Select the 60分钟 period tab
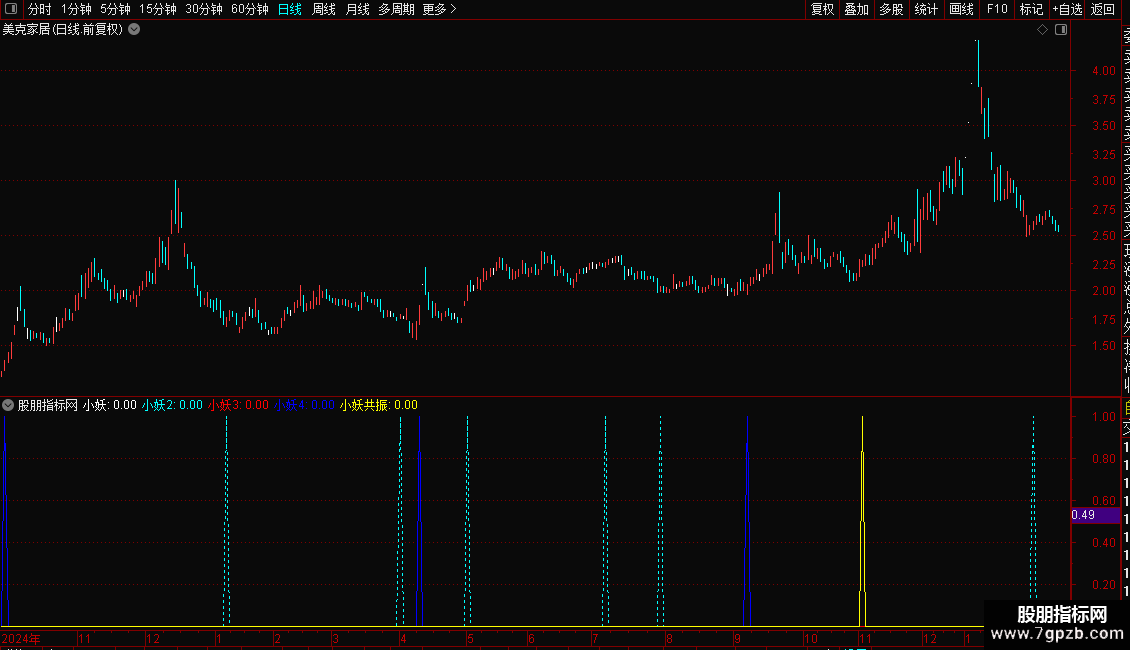1130x650 pixels. coord(250,9)
